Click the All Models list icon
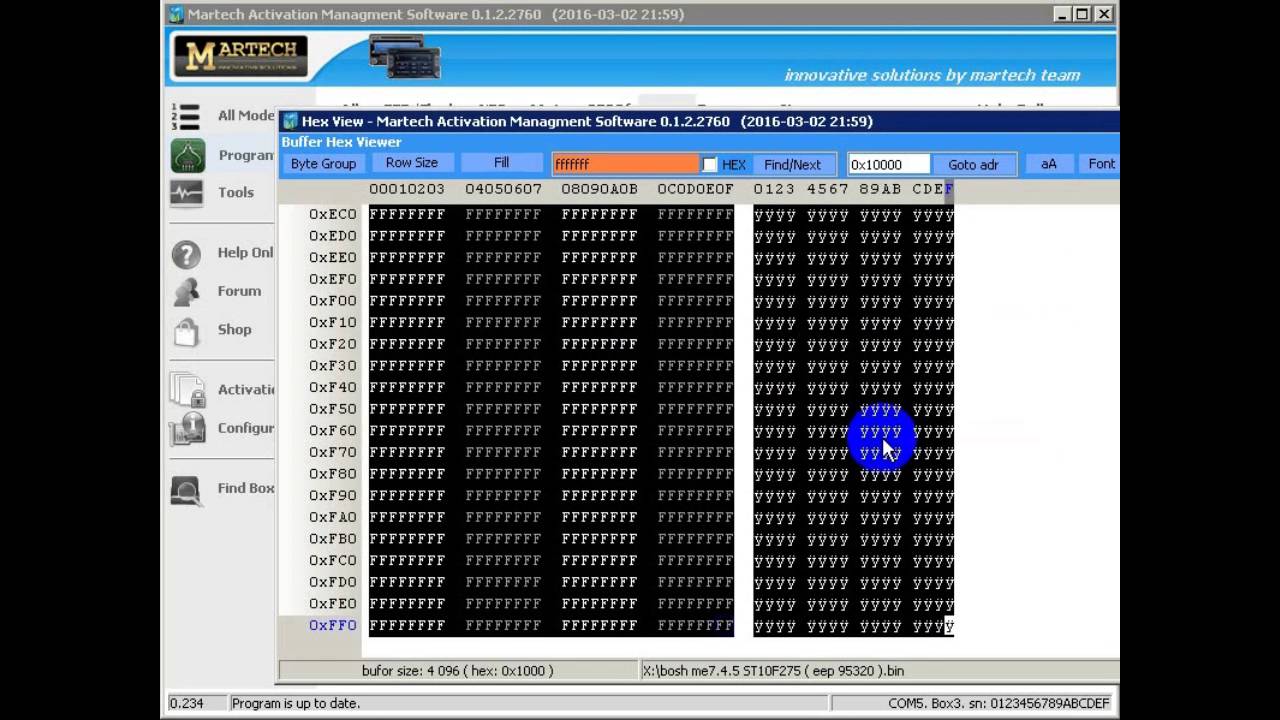The height and width of the screenshot is (720, 1280). pos(186,116)
